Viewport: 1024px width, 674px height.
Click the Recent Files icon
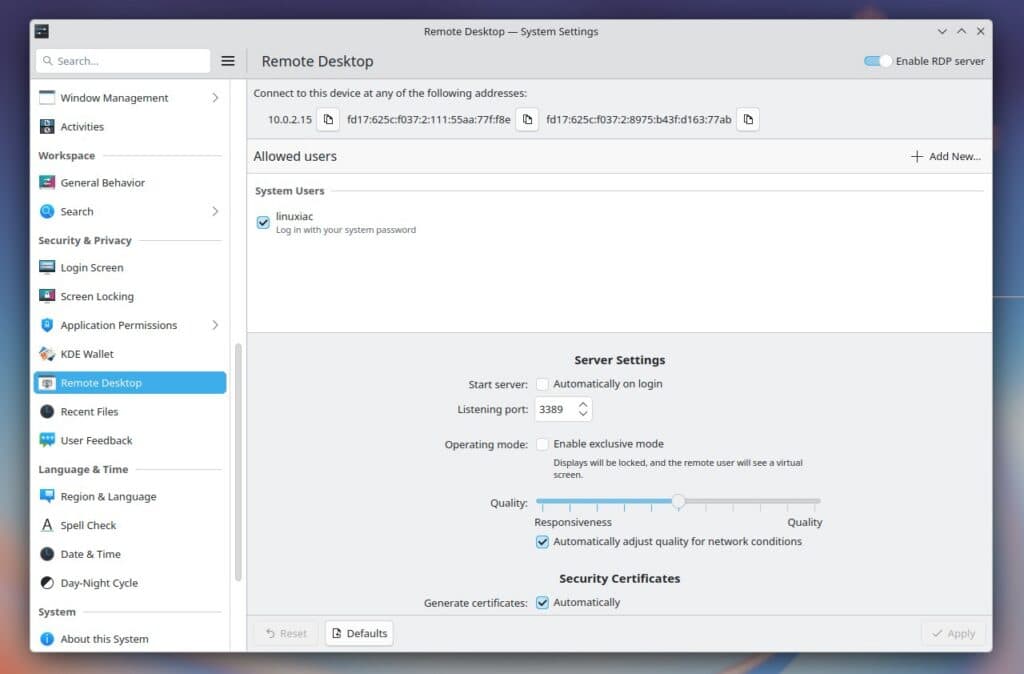click(x=47, y=411)
